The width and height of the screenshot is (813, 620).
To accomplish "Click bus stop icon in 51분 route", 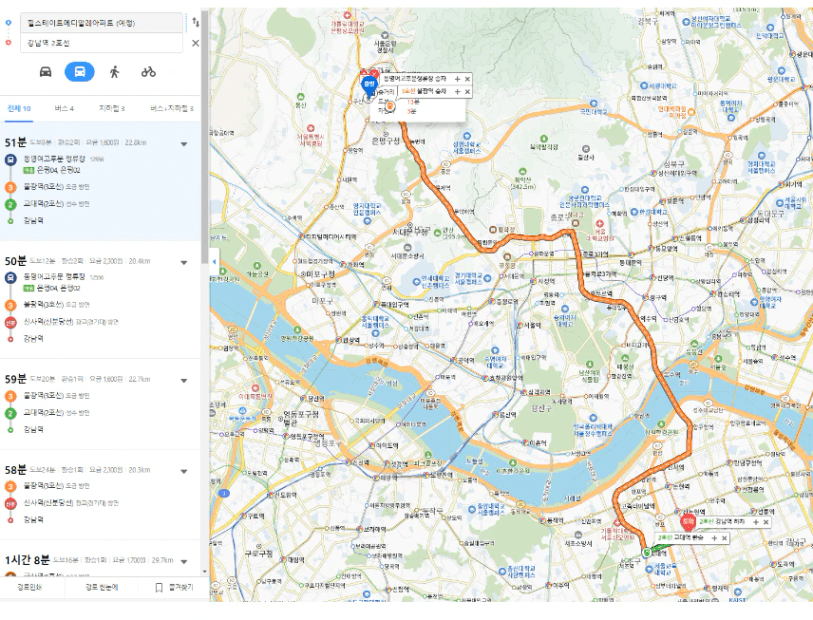I will 10,160.
